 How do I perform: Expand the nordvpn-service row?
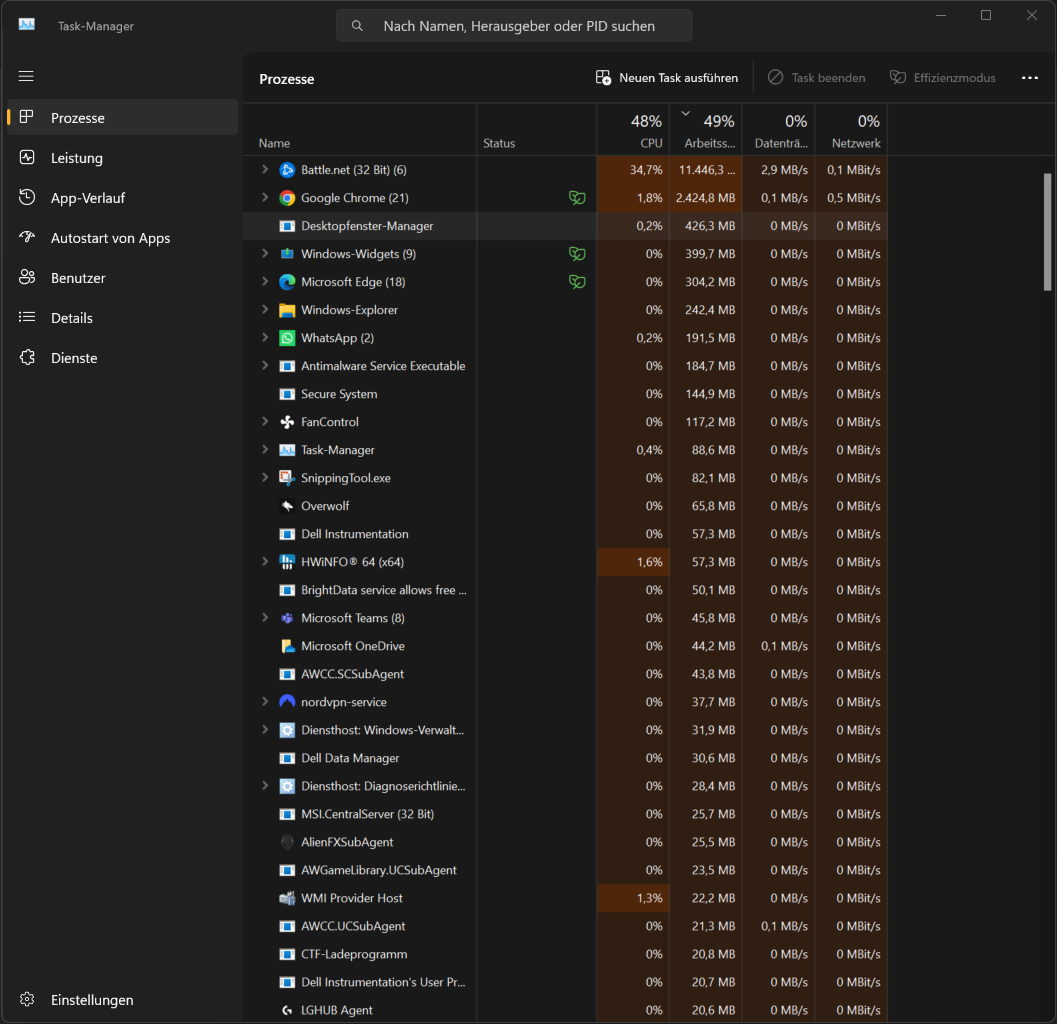pos(265,702)
